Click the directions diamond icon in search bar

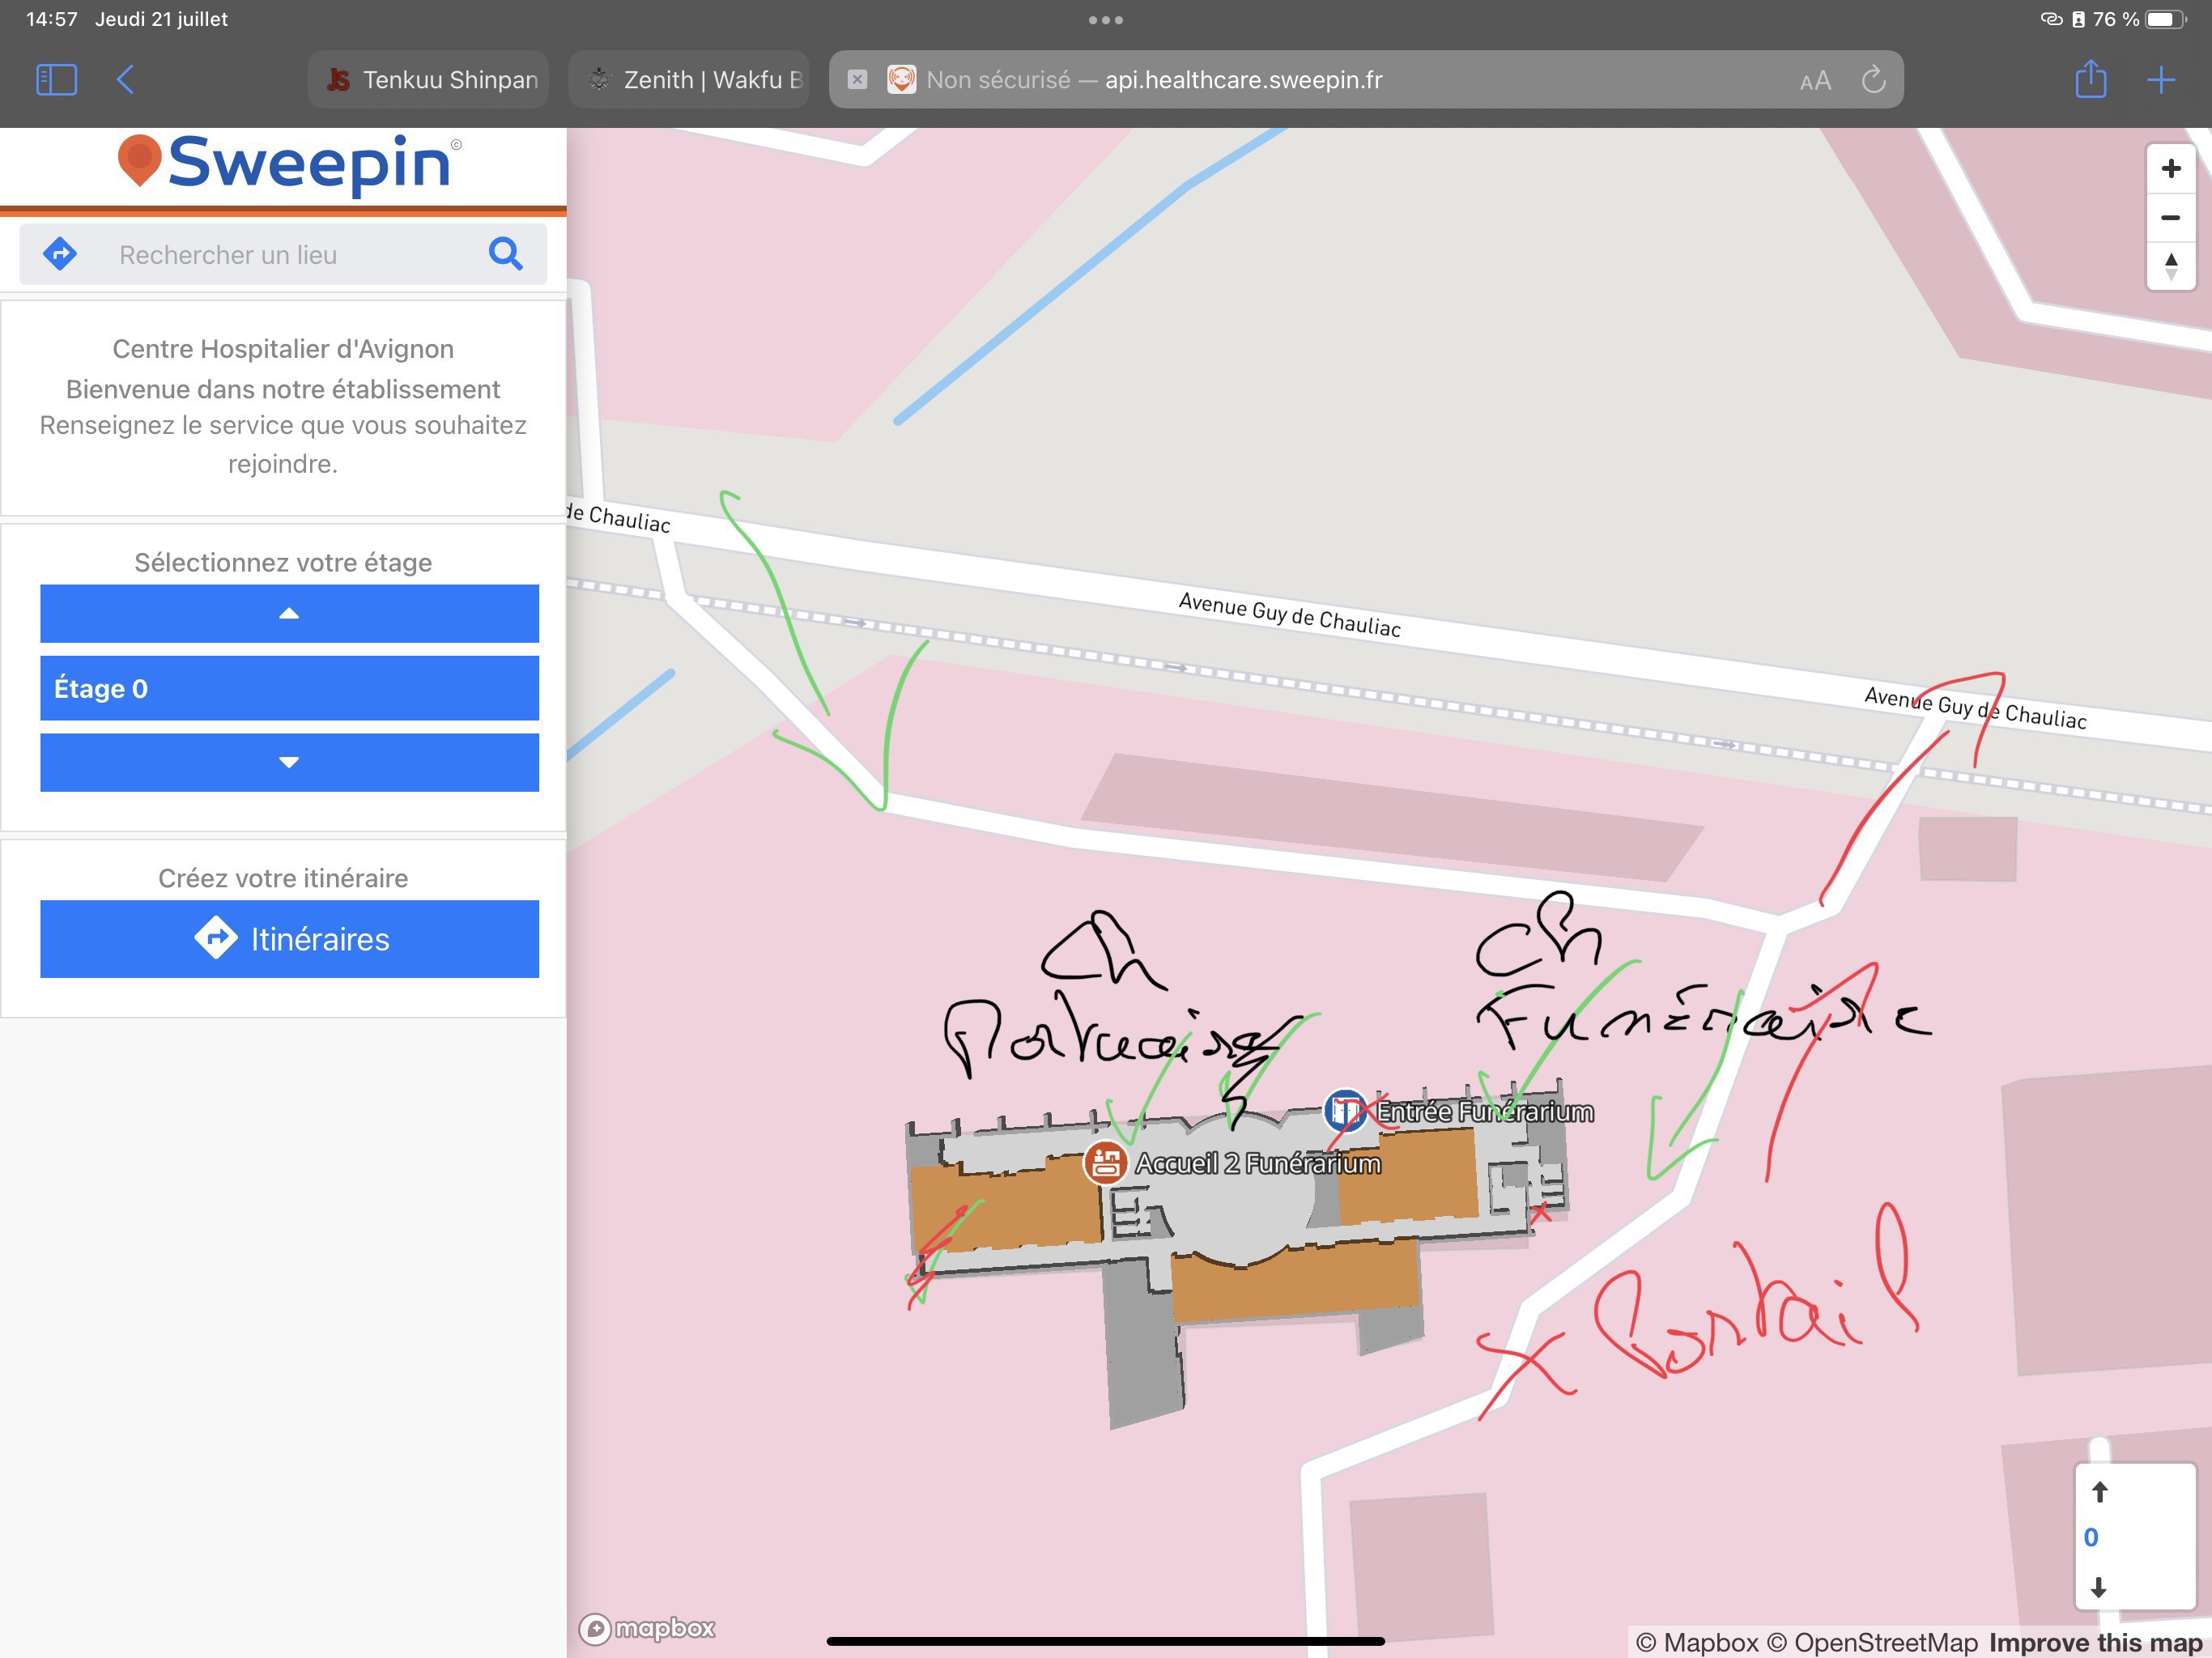pos(61,254)
